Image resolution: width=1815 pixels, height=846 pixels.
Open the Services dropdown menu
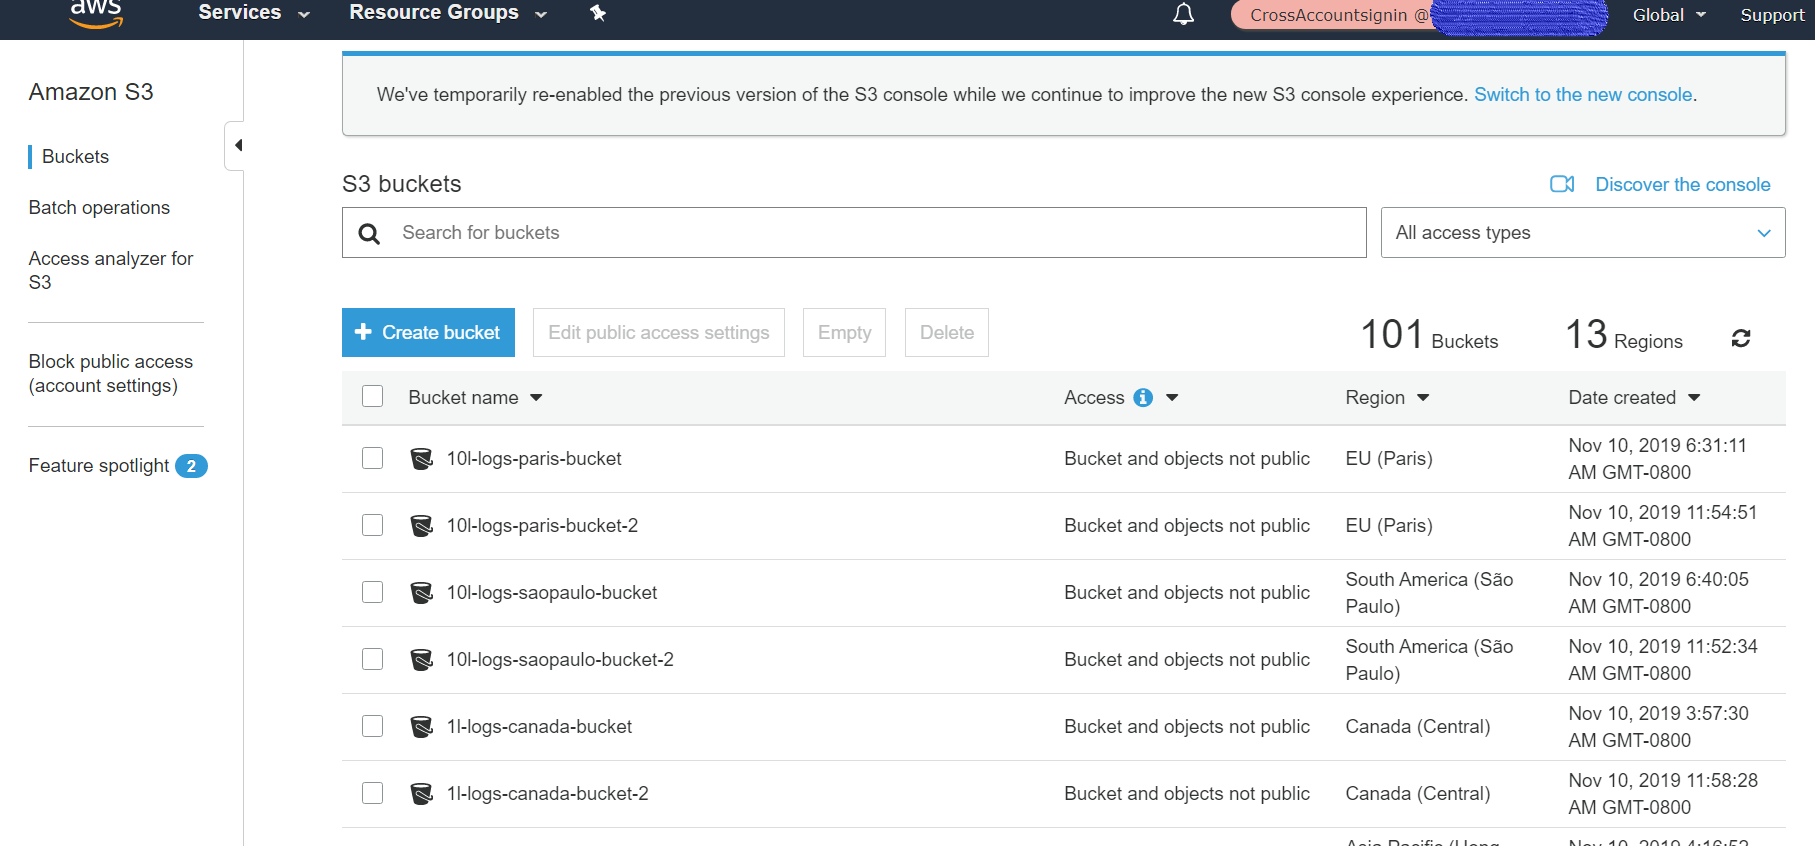pyautogui.click(x=253, y=13)
